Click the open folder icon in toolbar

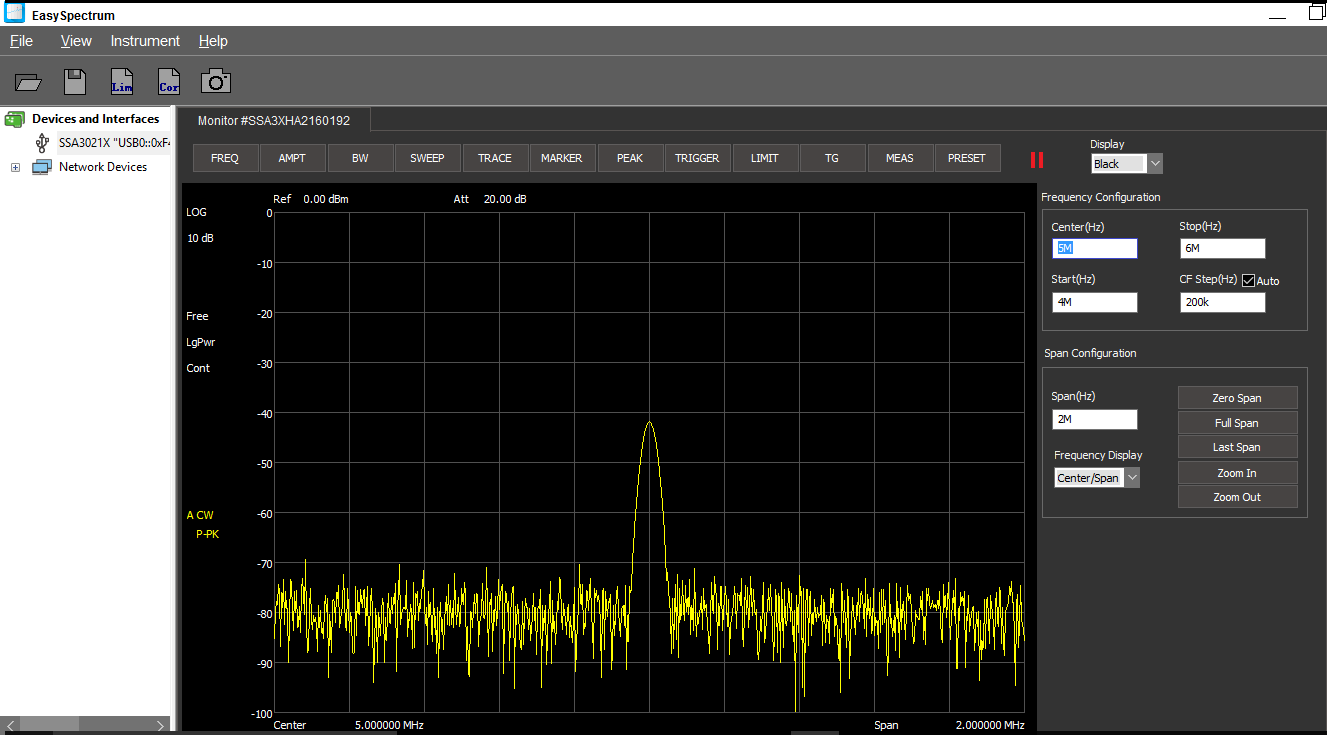(x=29, y=82)
